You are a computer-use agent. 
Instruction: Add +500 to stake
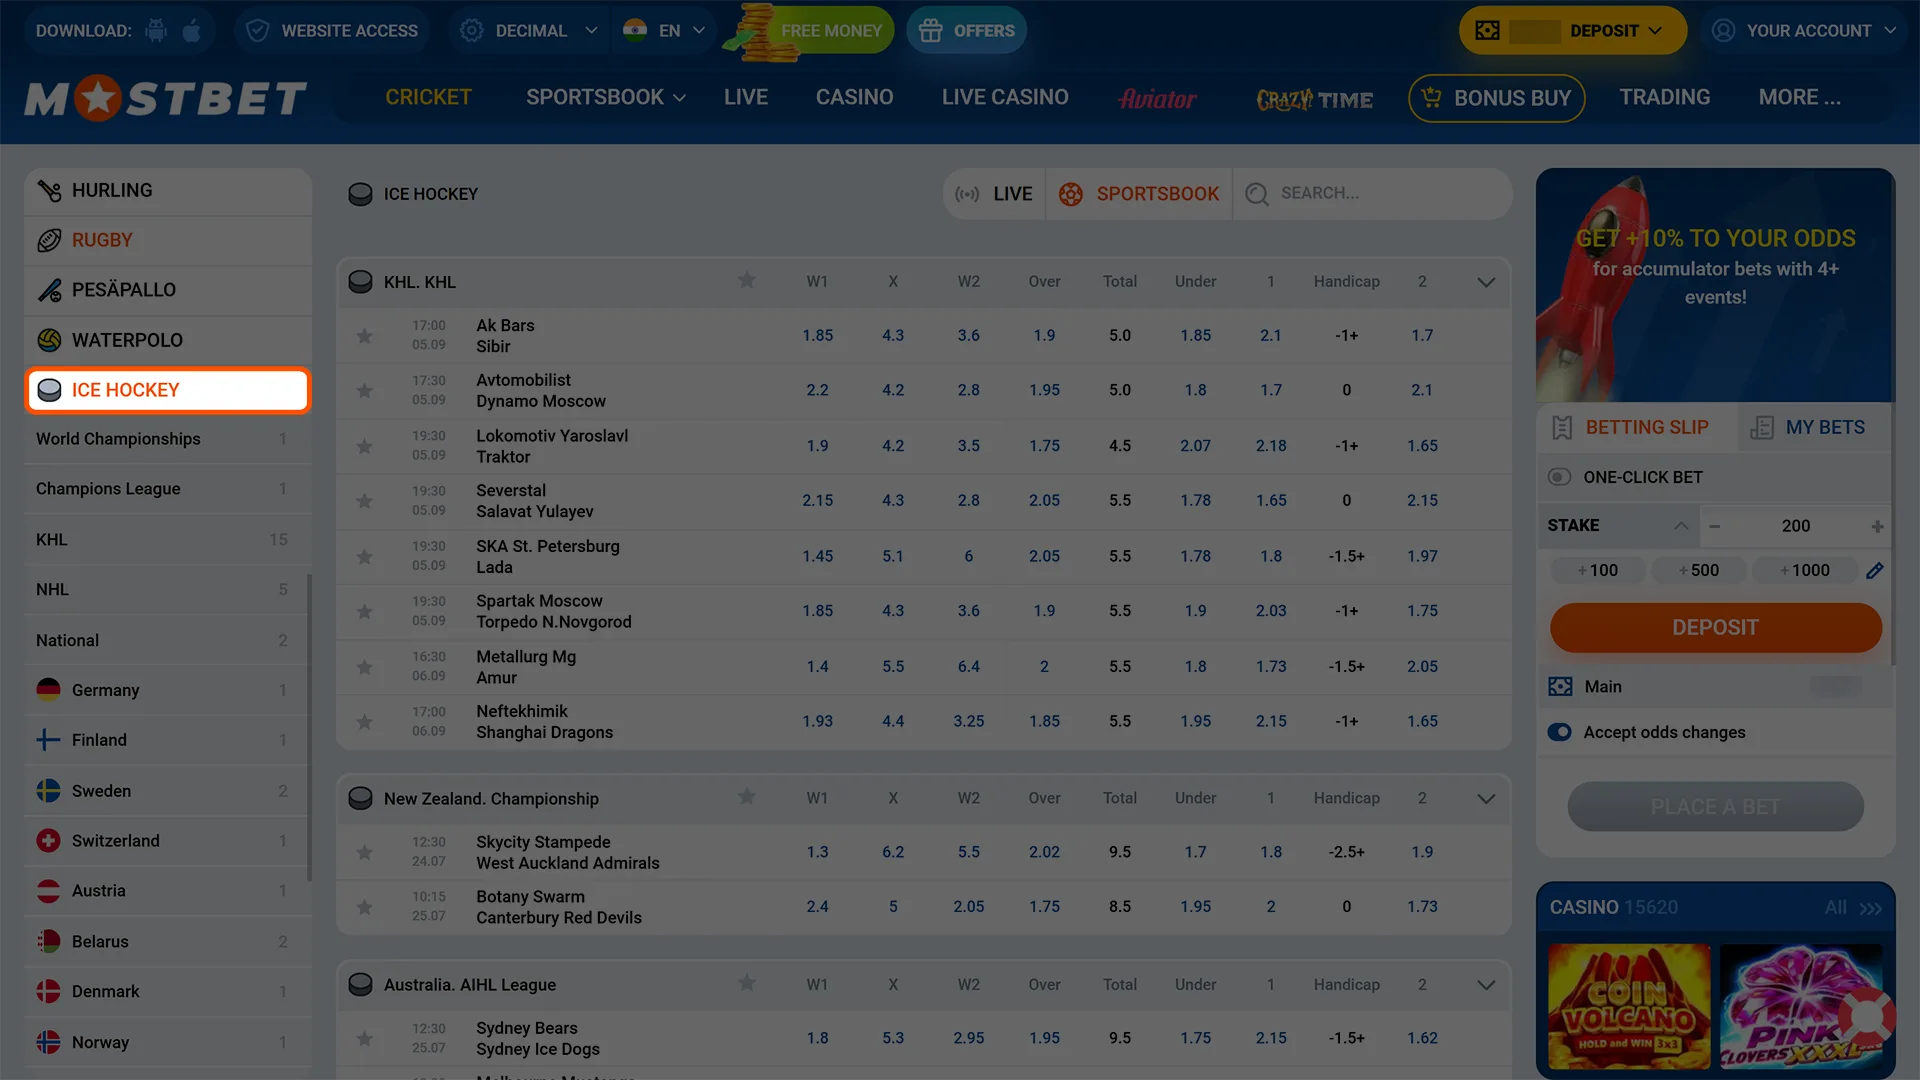[1699, 570]
